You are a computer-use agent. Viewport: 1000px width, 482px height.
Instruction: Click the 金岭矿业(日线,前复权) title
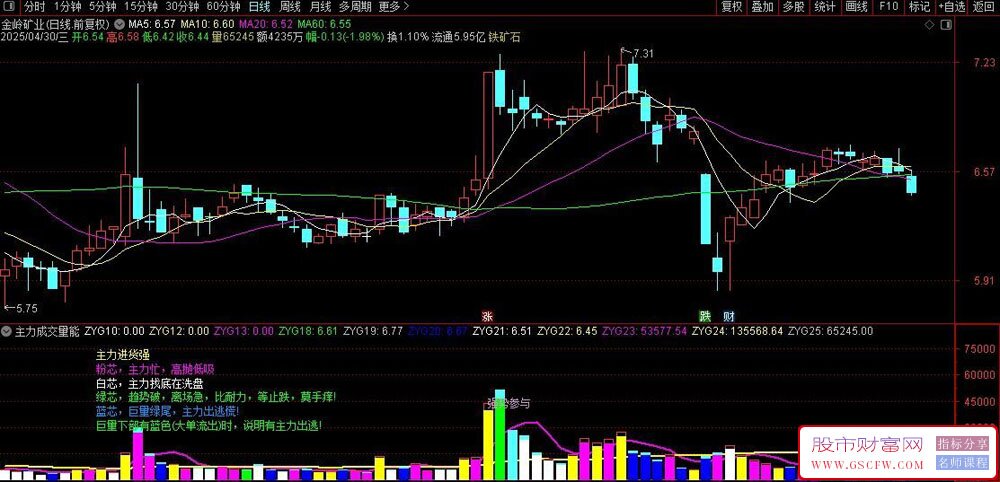pyautogui.click(x=57, y=24)
